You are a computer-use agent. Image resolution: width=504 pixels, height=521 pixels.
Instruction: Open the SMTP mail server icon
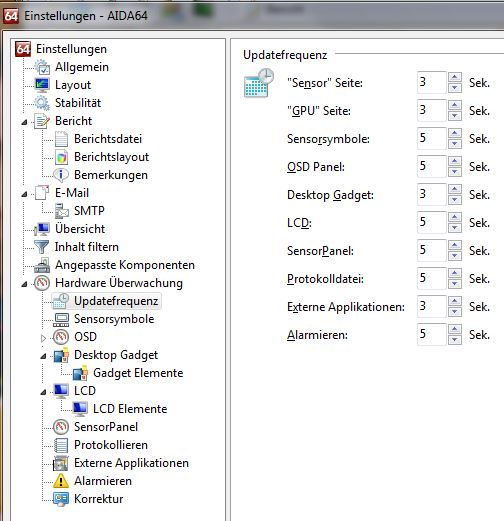click(61, 211)
